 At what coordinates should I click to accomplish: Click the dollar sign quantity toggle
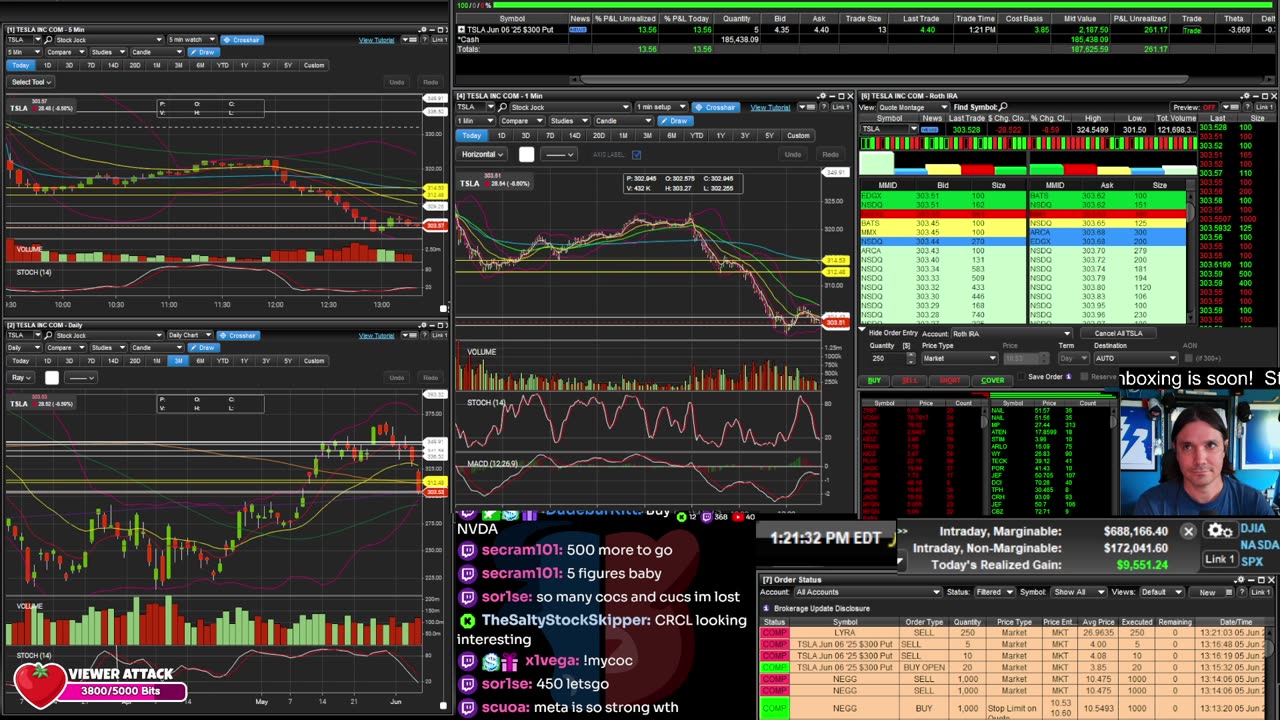906,346
